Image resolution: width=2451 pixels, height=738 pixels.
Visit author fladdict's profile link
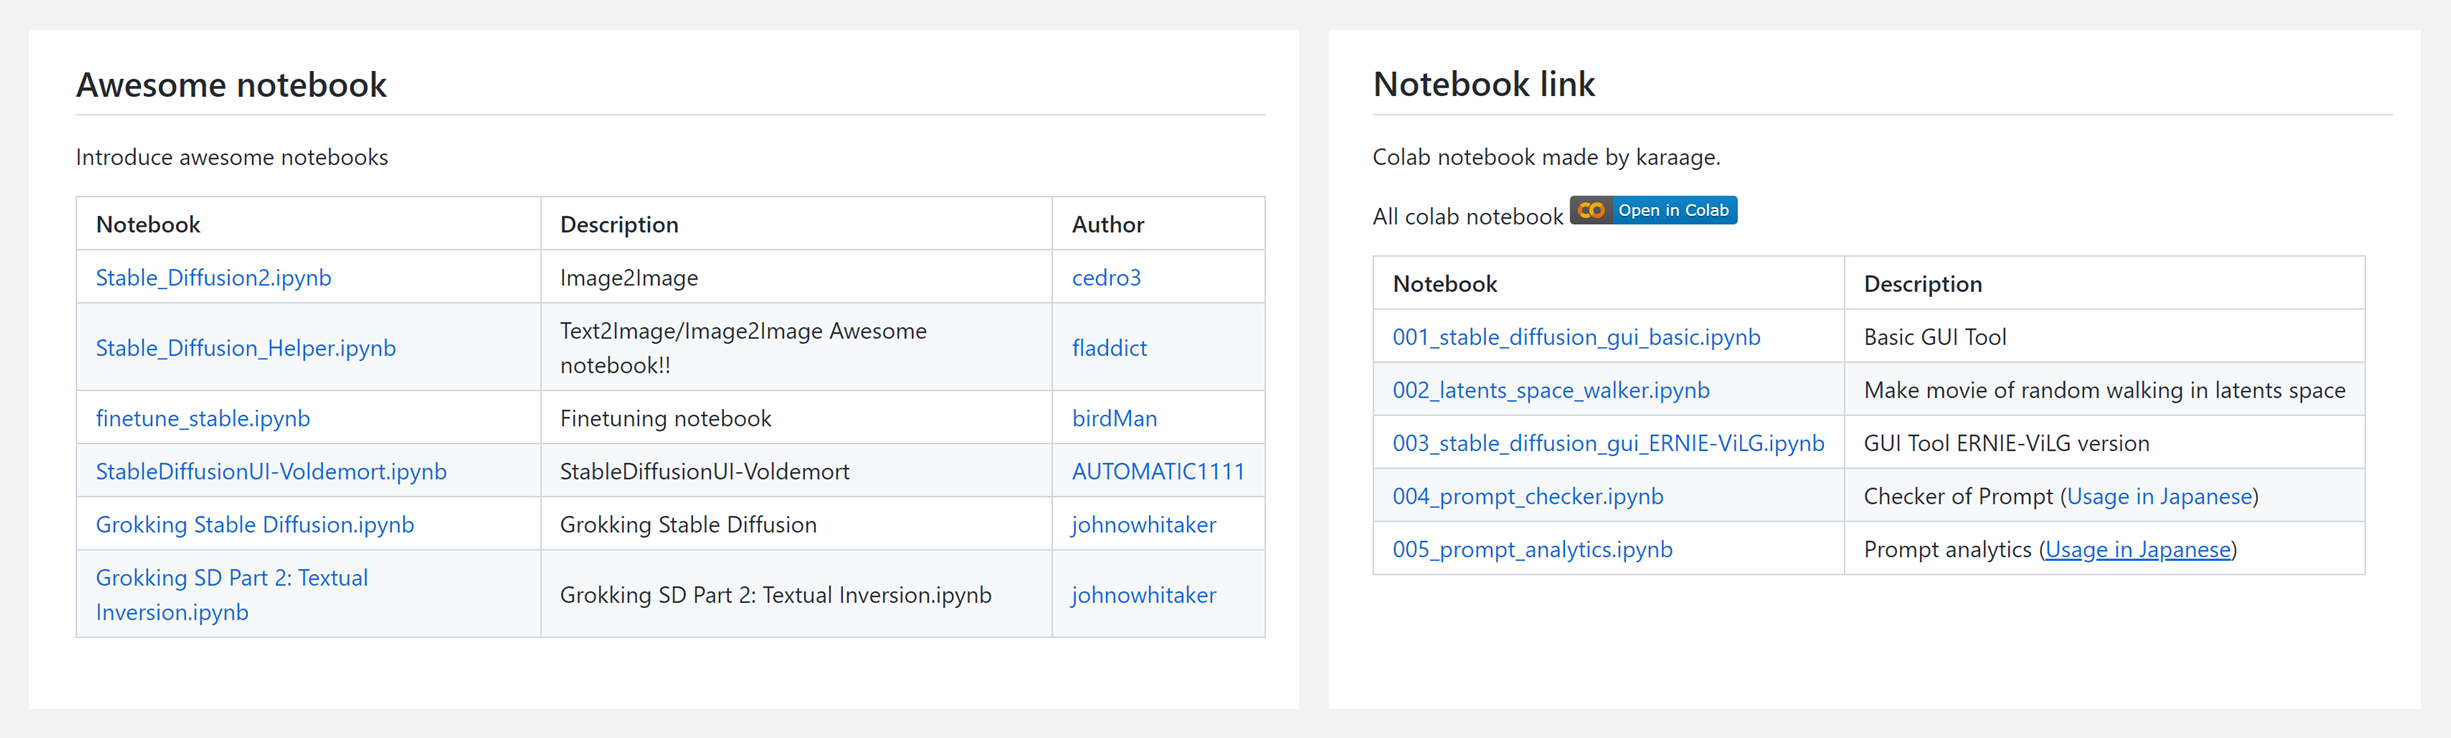[x=1109, y=348]
